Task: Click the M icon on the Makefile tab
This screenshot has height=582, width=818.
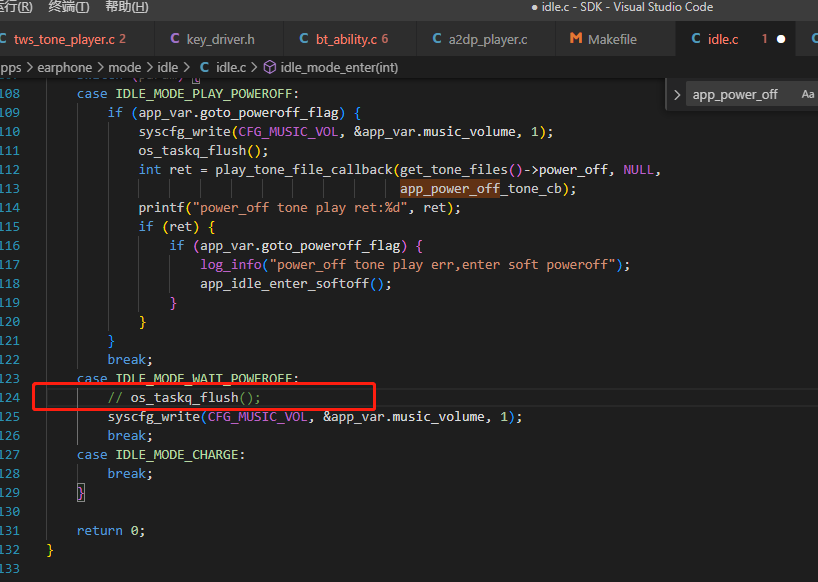Action: [x=576, y=39]
